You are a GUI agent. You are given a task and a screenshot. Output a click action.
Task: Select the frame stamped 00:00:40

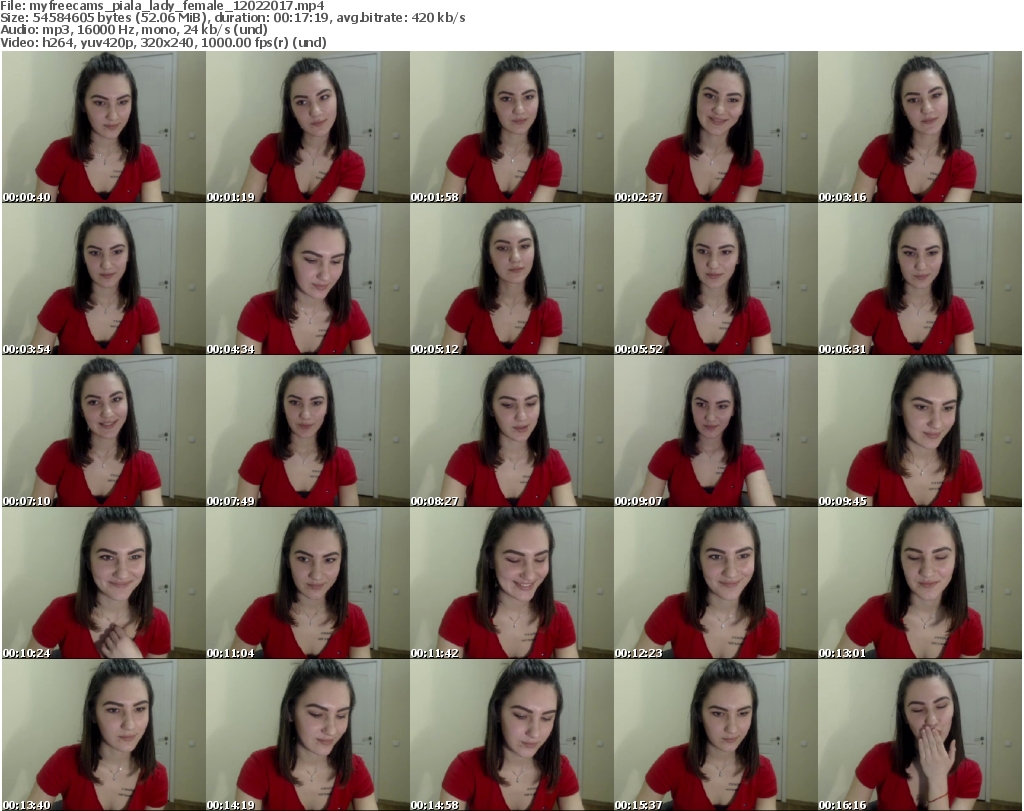(104, 127)
